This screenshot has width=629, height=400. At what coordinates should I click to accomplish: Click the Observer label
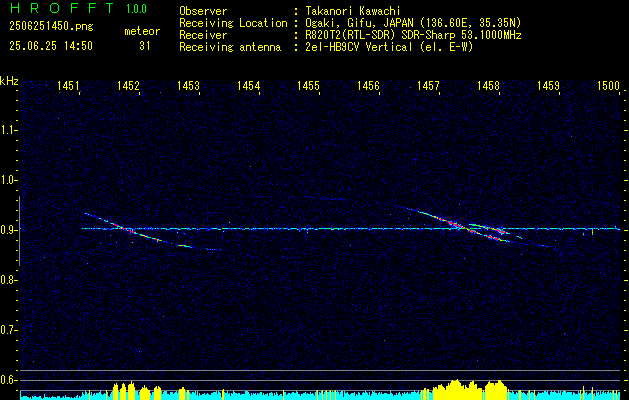[203, 11]
